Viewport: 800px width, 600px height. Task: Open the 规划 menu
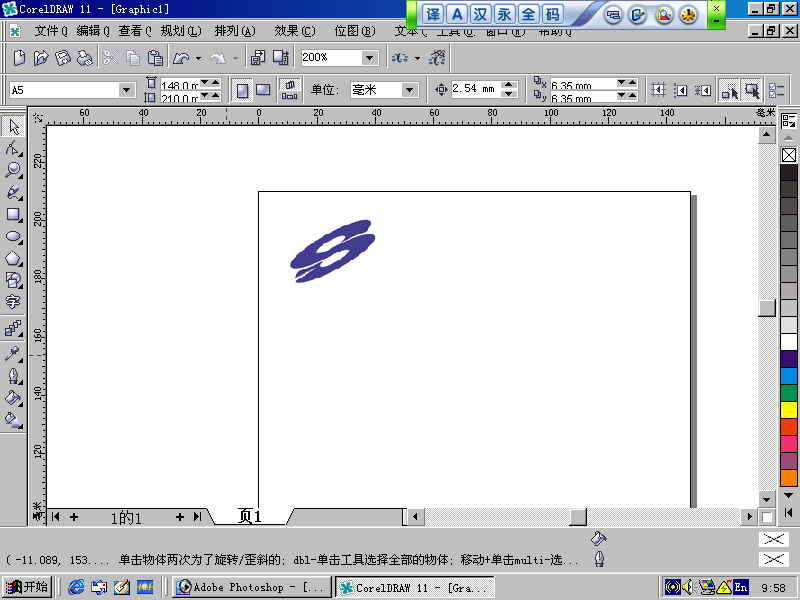181,31
